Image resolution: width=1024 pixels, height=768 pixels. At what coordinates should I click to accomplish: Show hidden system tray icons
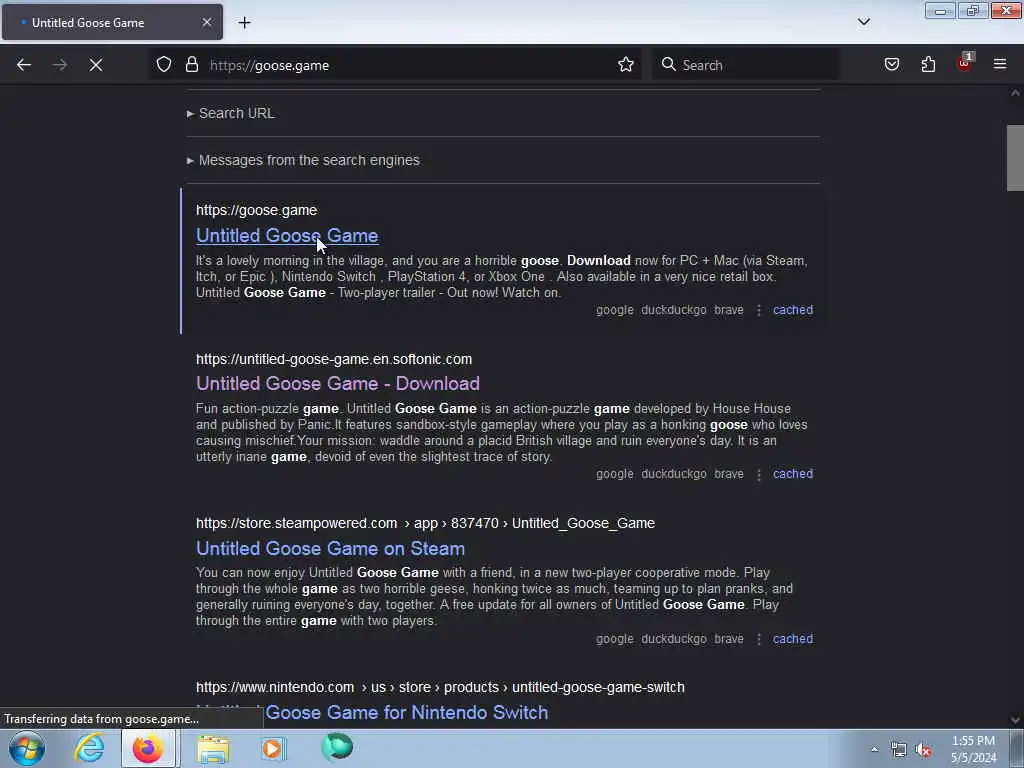pyautogui.click(x=874, y=750)
